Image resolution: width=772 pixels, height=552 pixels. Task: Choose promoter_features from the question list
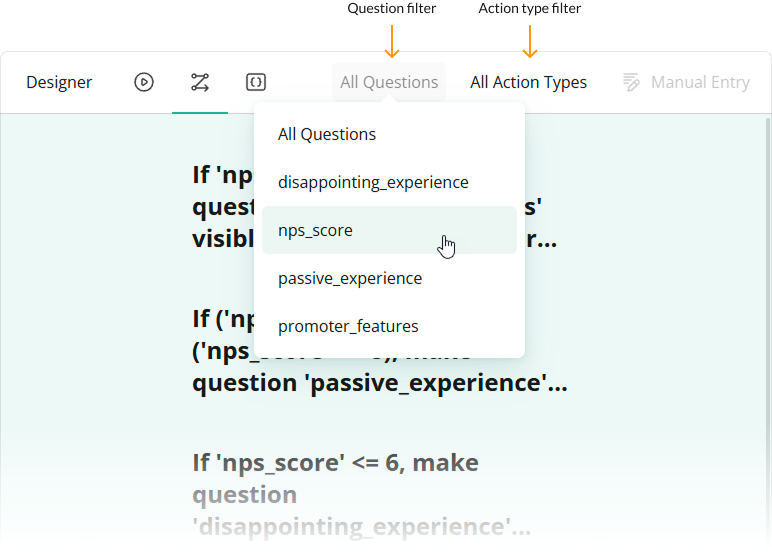[x=348, y=326]
